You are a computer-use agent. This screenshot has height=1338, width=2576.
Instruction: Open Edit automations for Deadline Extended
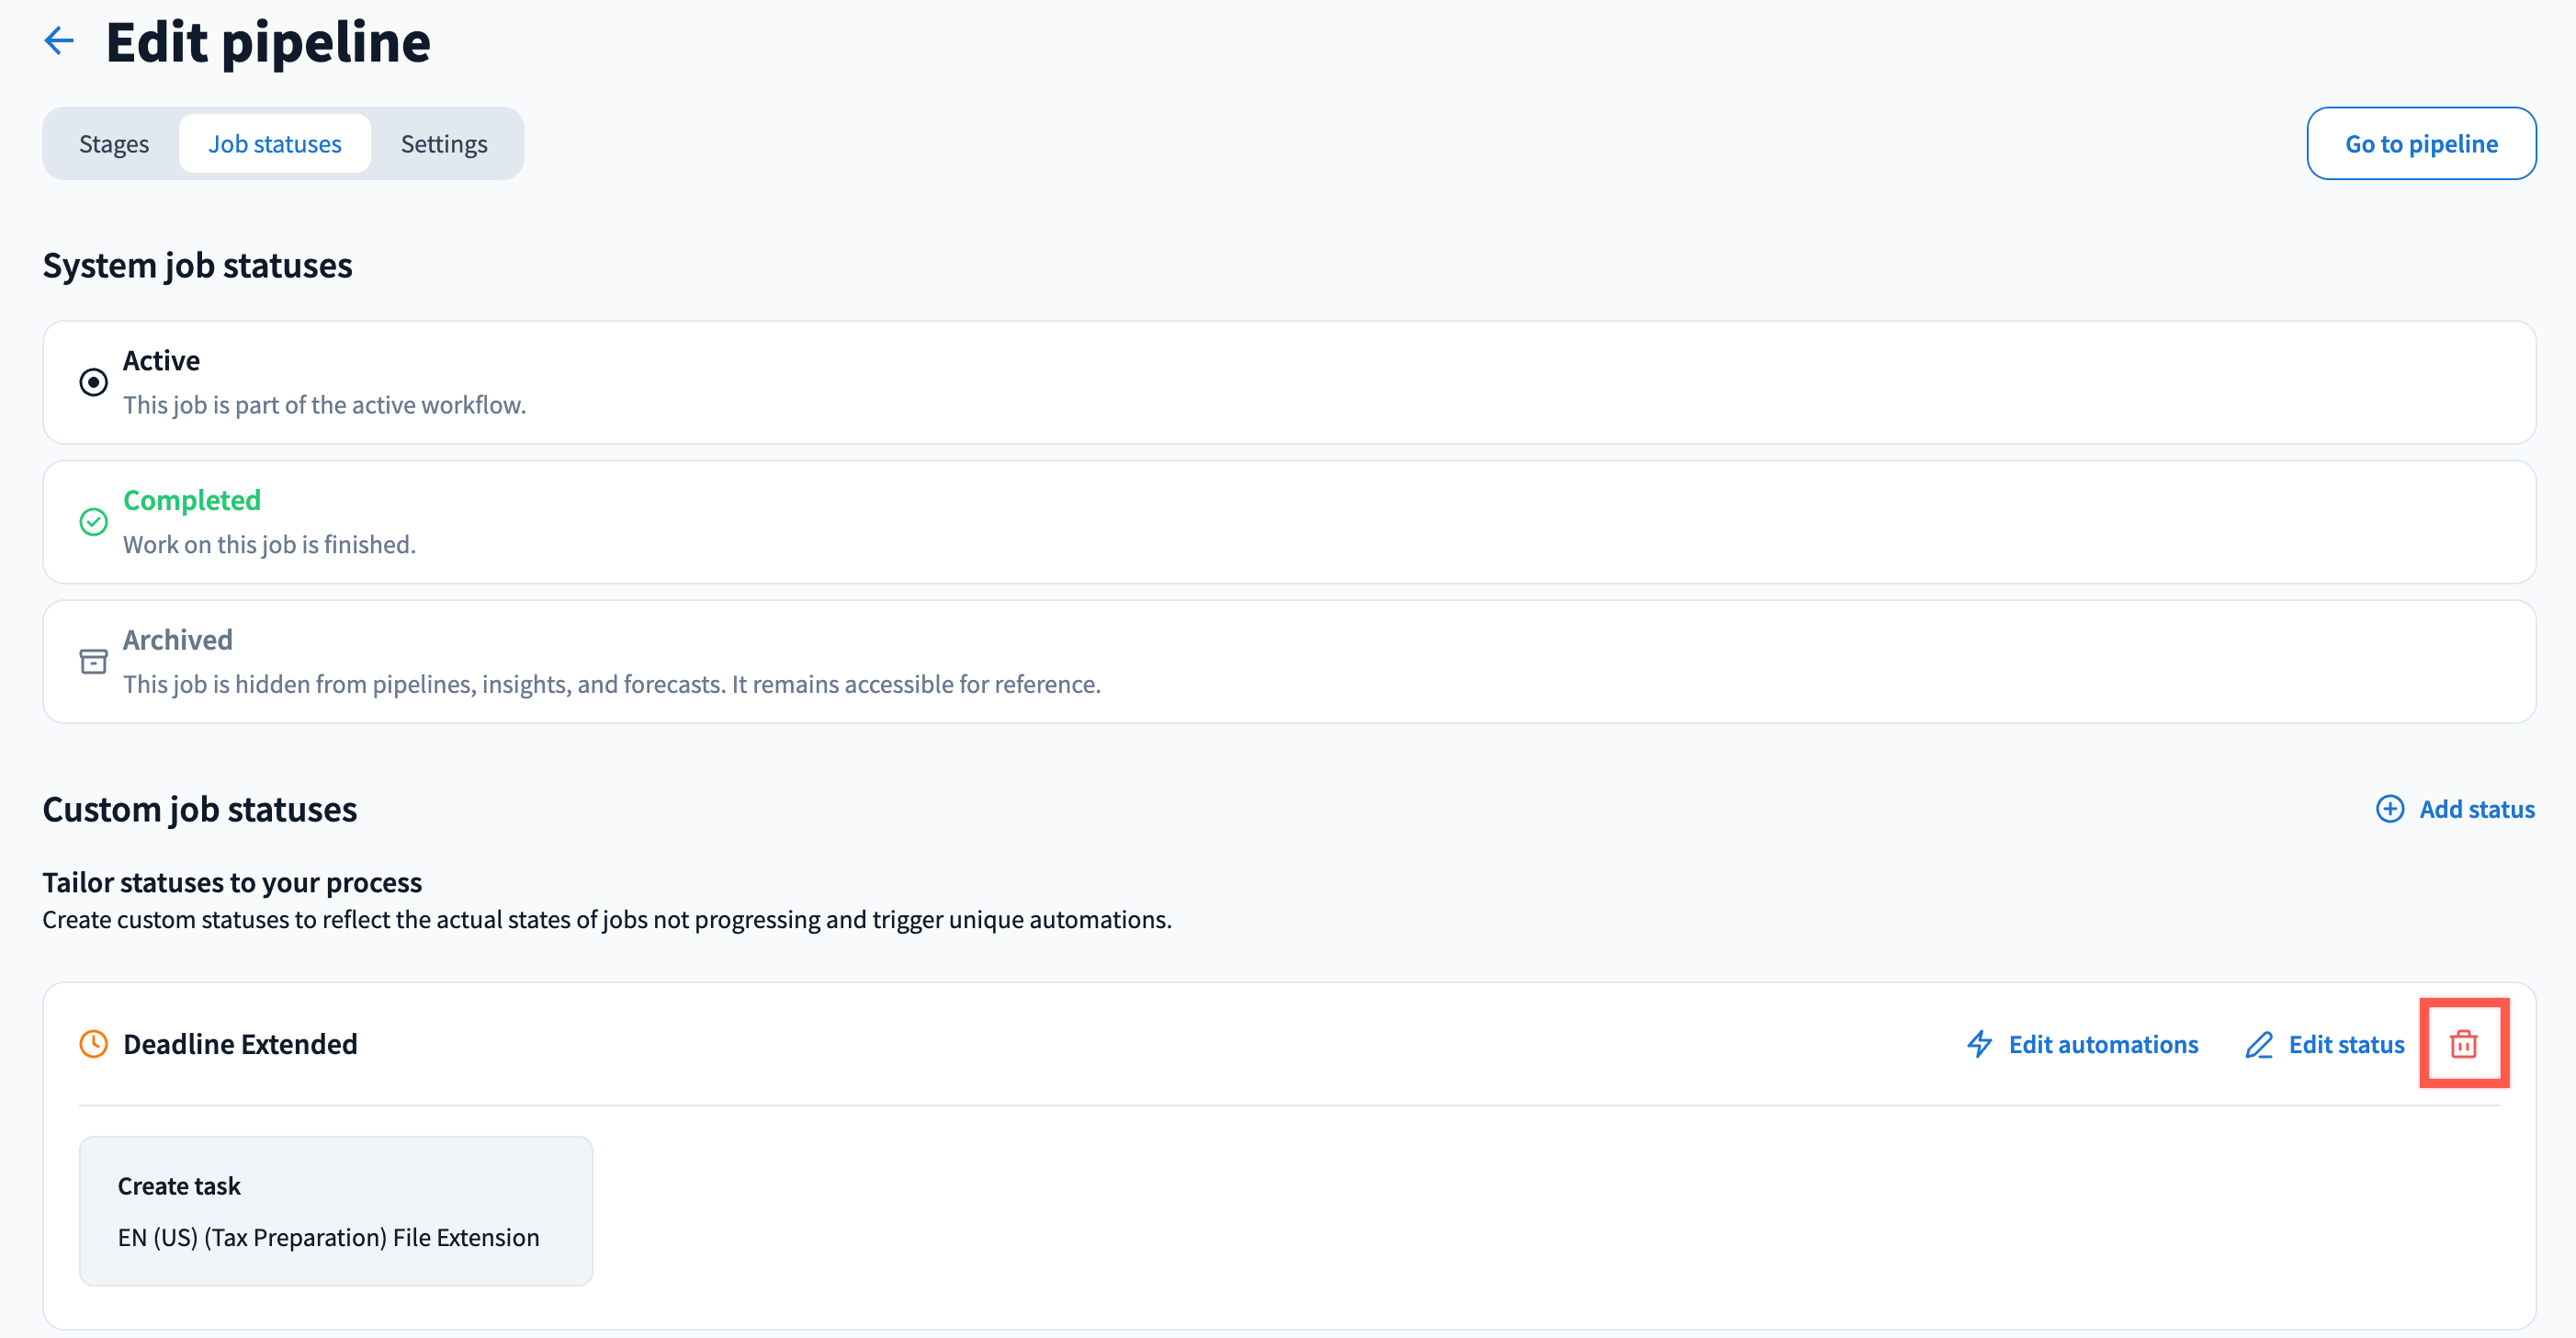pyautogui.click(x=2103, y=1044)
